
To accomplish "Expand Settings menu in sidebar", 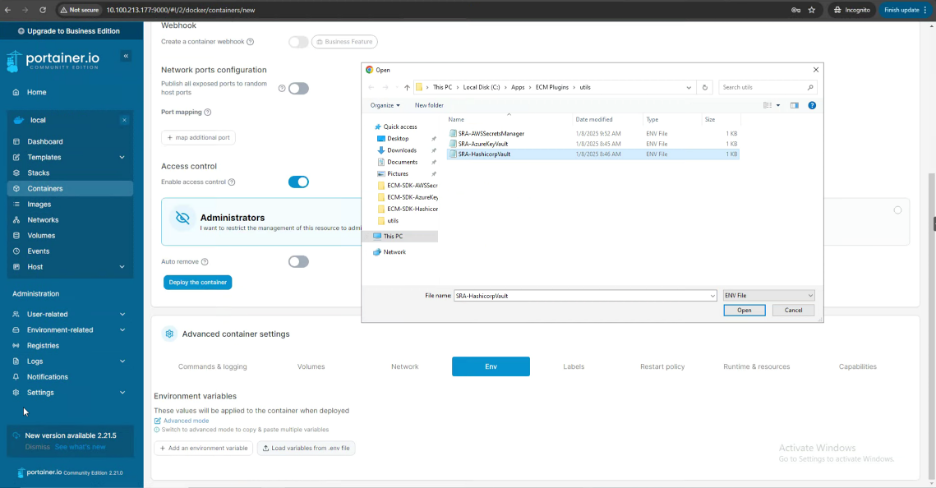I will 122,393.
